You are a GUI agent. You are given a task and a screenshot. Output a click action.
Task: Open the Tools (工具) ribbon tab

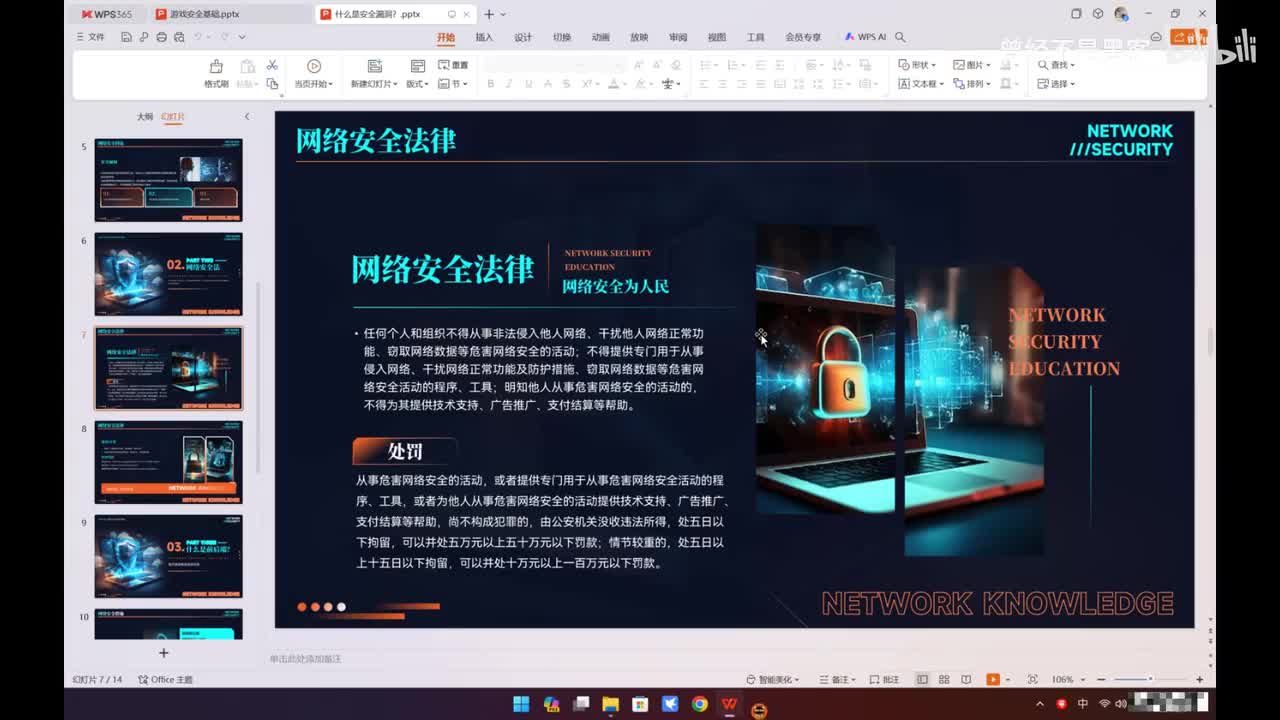(x=755, y=37)
